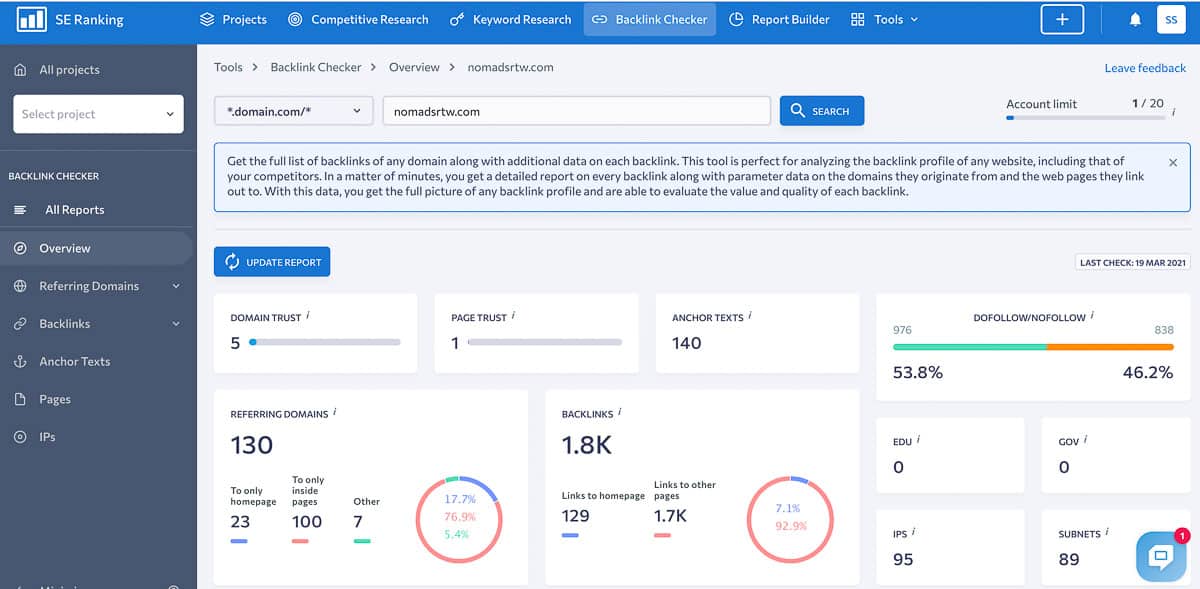Open the Keyword Research tool
This screenshot has height=589, width=1200.
(x=510, y=18)
